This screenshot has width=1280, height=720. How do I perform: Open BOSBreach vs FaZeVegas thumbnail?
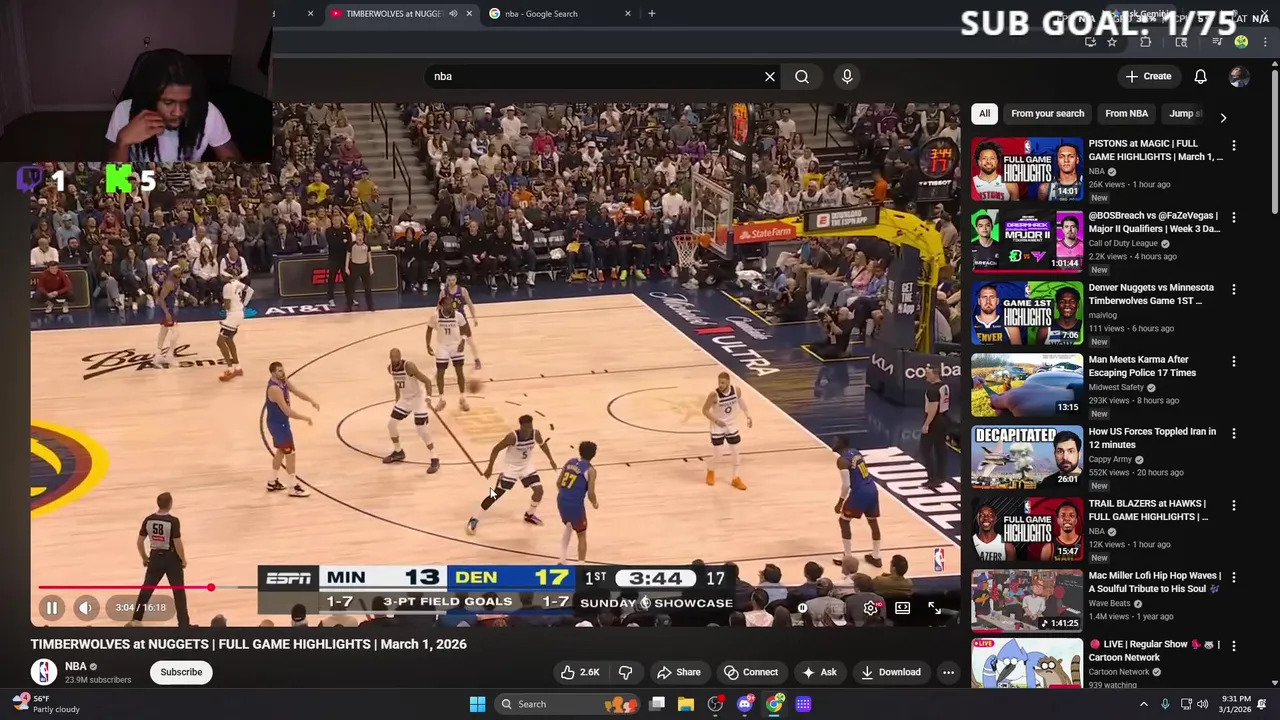coord(1027,241)
